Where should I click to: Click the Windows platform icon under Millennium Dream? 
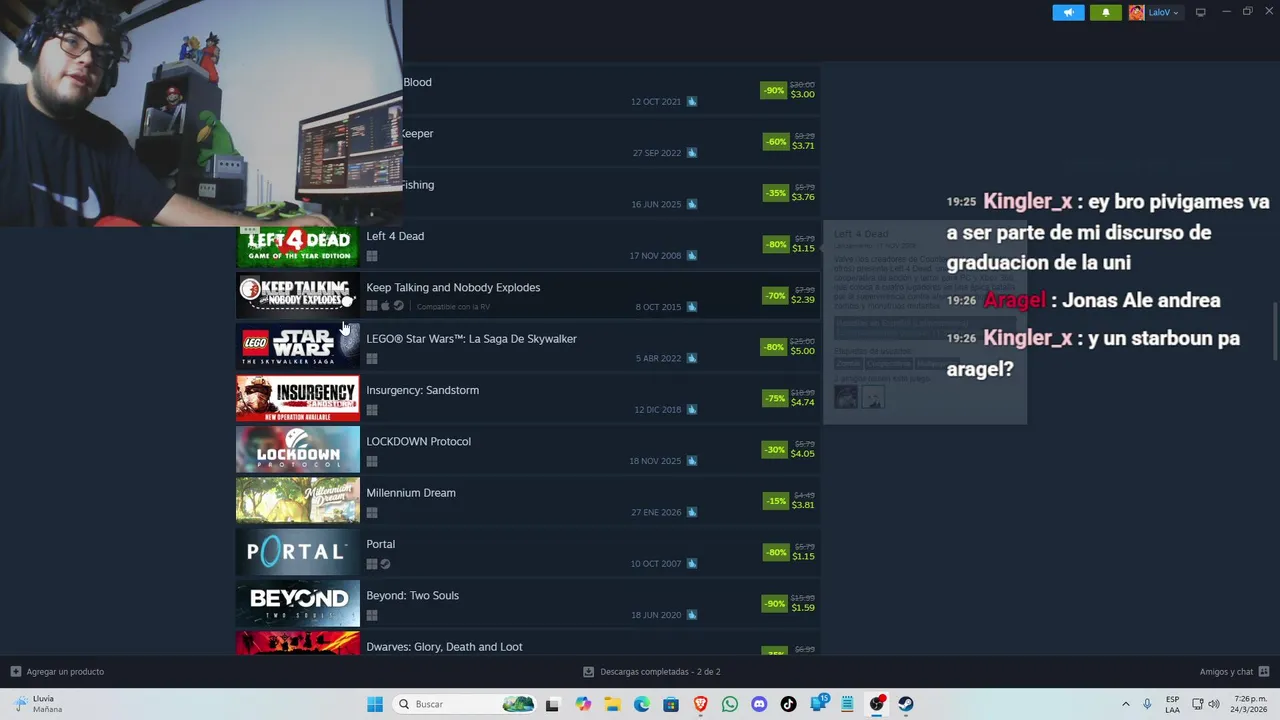372,513
